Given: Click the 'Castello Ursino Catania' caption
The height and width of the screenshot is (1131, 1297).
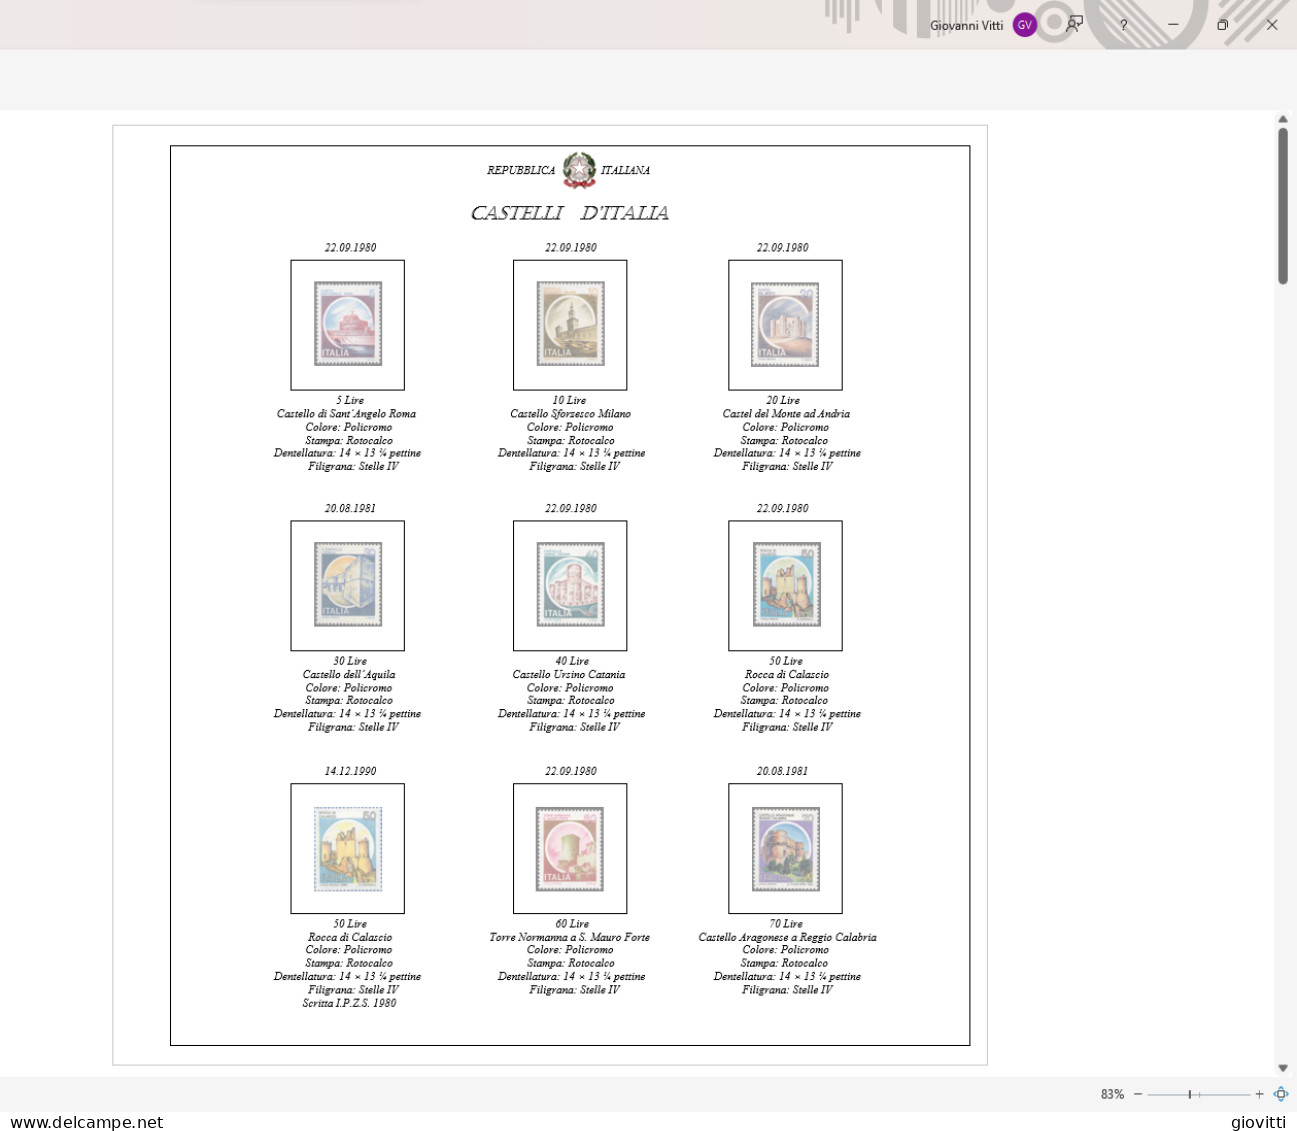Looking at the screenshot, I should click(569, 675).
